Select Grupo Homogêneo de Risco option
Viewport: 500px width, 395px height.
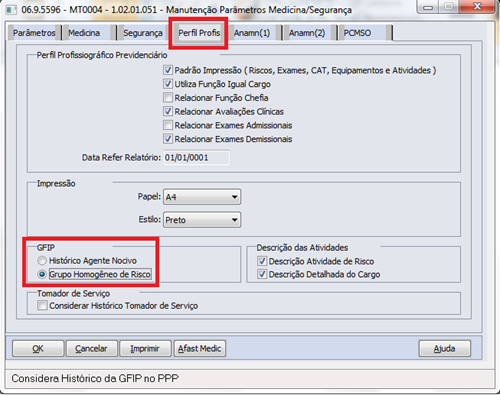coord(42,274)
